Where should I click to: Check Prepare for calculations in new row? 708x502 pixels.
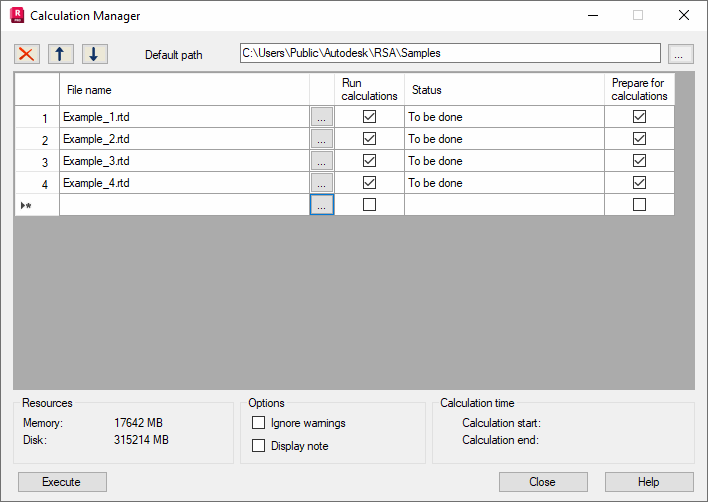pyautogui.click(x=639, y=205)
